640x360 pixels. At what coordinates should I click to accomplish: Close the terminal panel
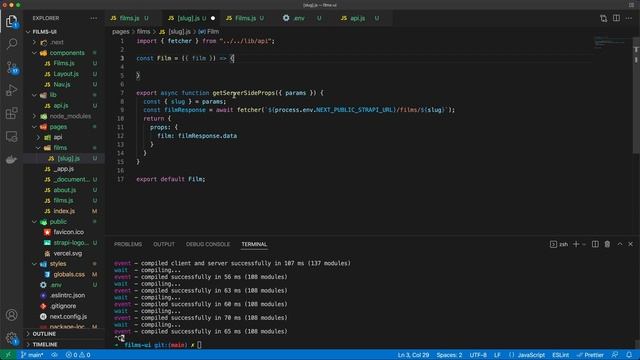631,244
